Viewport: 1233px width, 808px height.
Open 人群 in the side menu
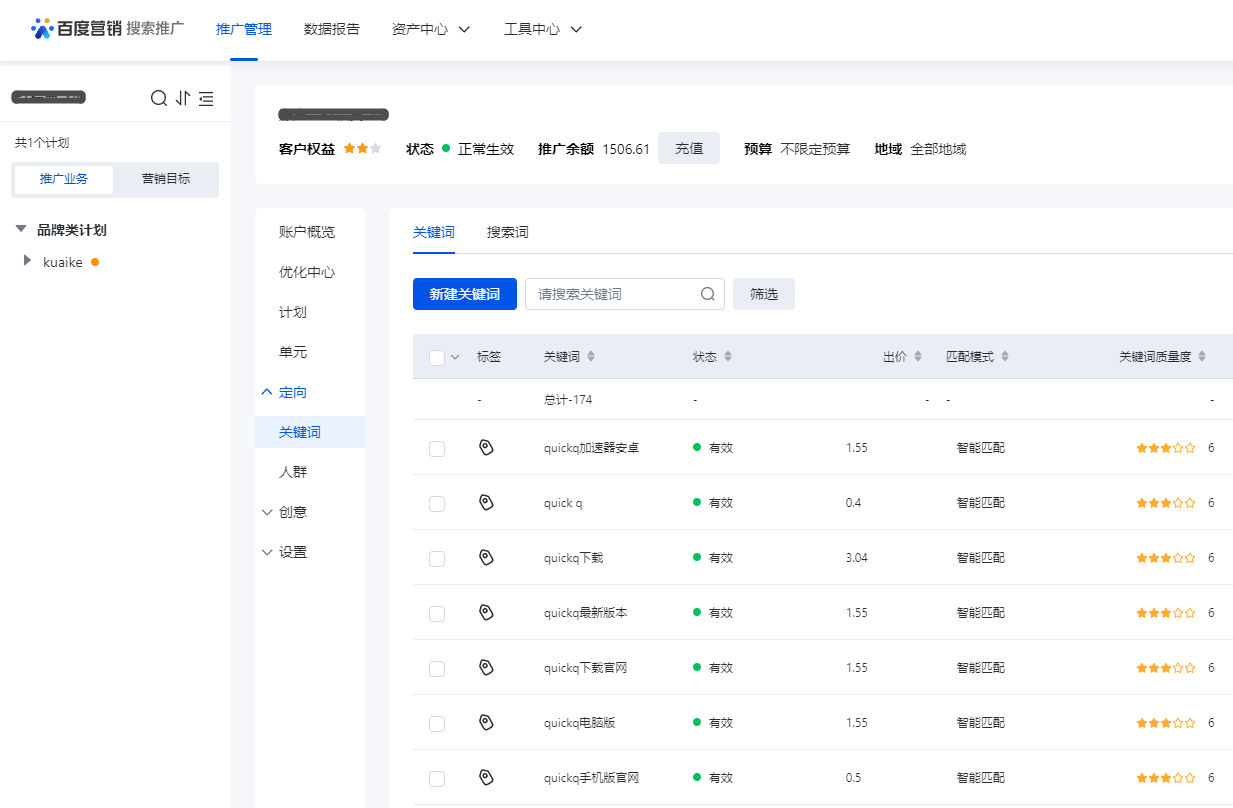coord(293,472)
